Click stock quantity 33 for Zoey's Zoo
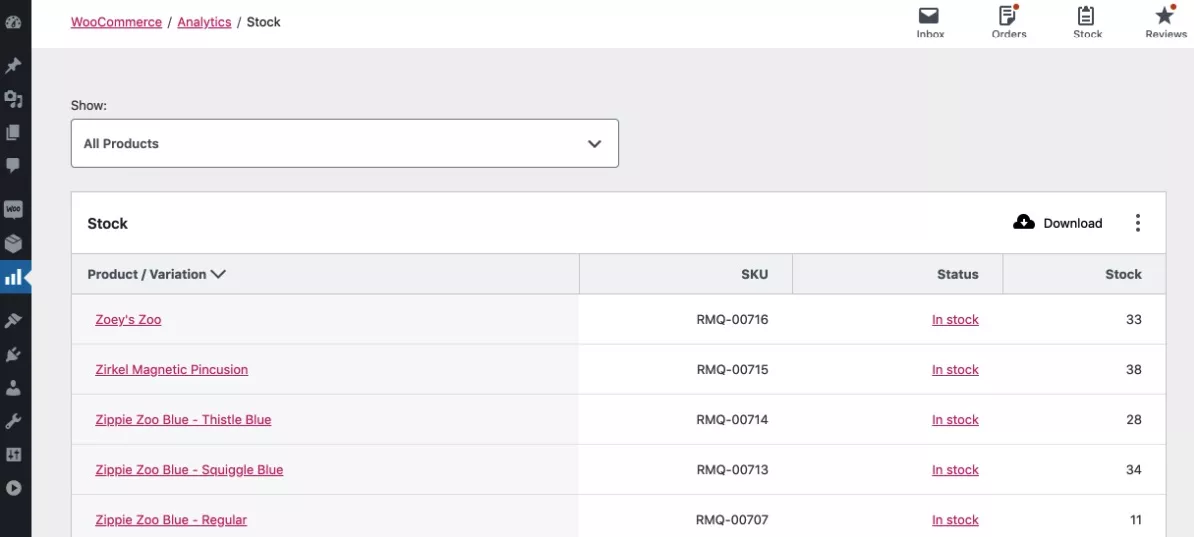Image resolution: width=1194 pixels, height=537 pixels. click(x=1134, y=320)
